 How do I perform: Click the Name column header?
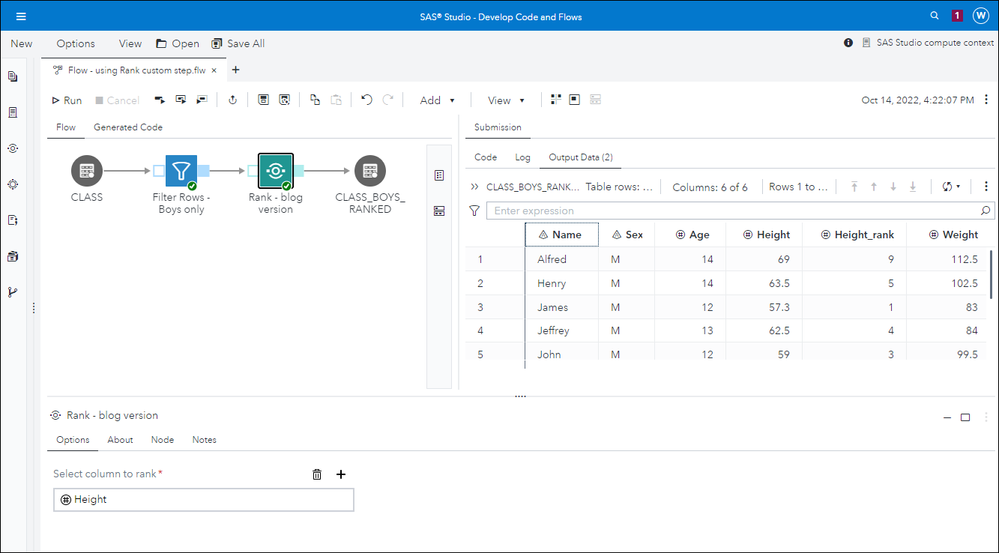tap(562, 234)
